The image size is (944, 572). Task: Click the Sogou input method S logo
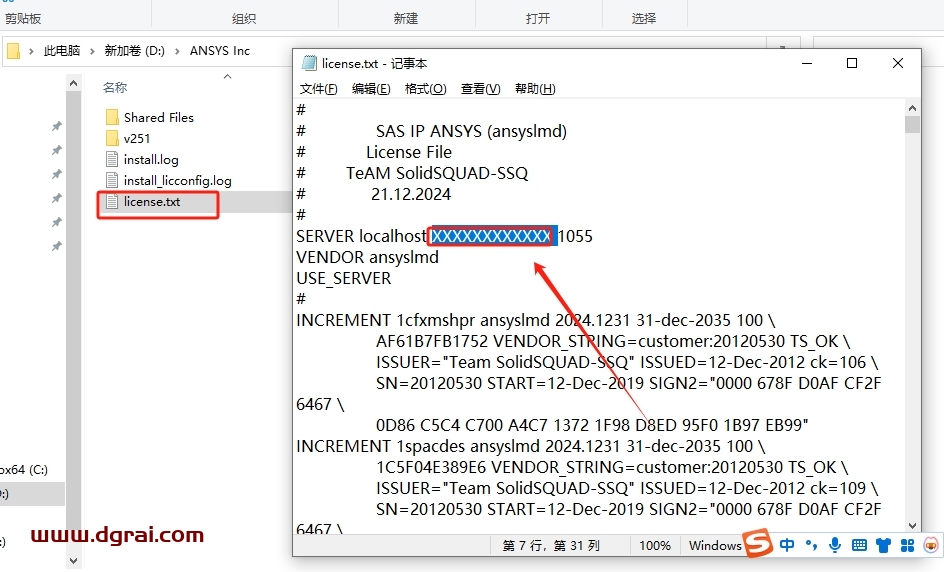pyautogui.click(x=758, y=543)
